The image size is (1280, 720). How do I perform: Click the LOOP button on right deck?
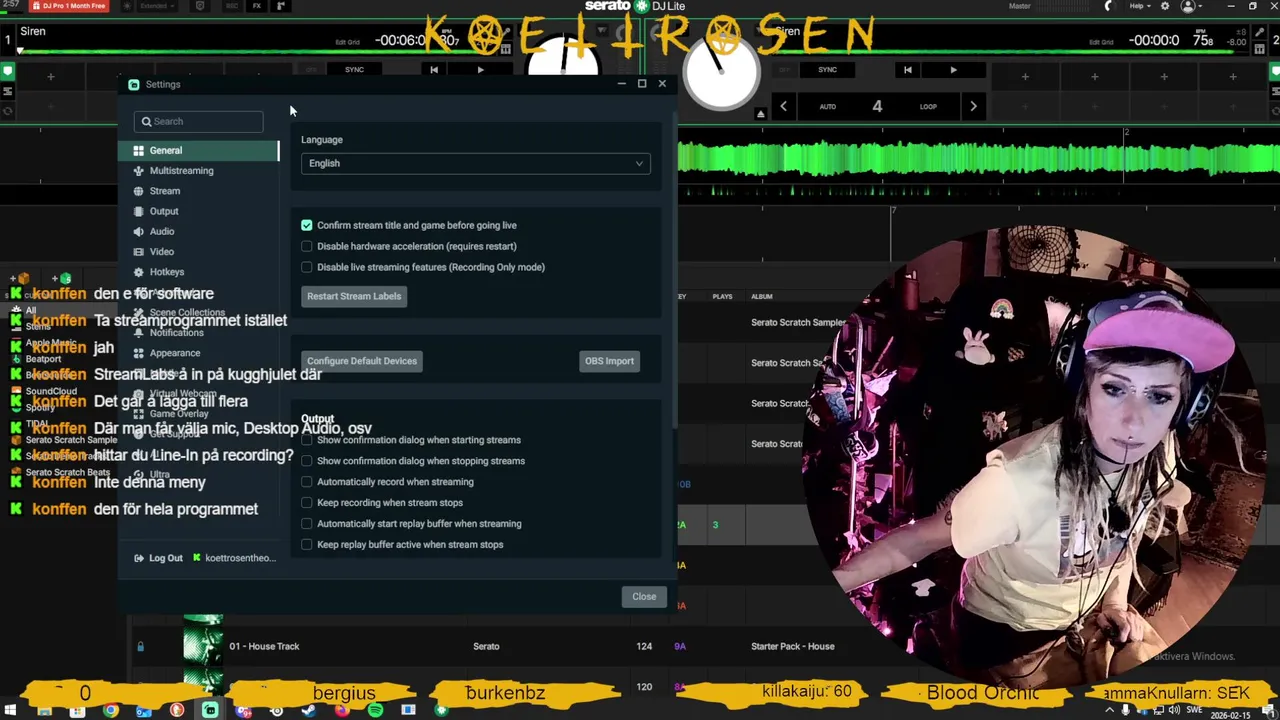click(x=928, y=106)
